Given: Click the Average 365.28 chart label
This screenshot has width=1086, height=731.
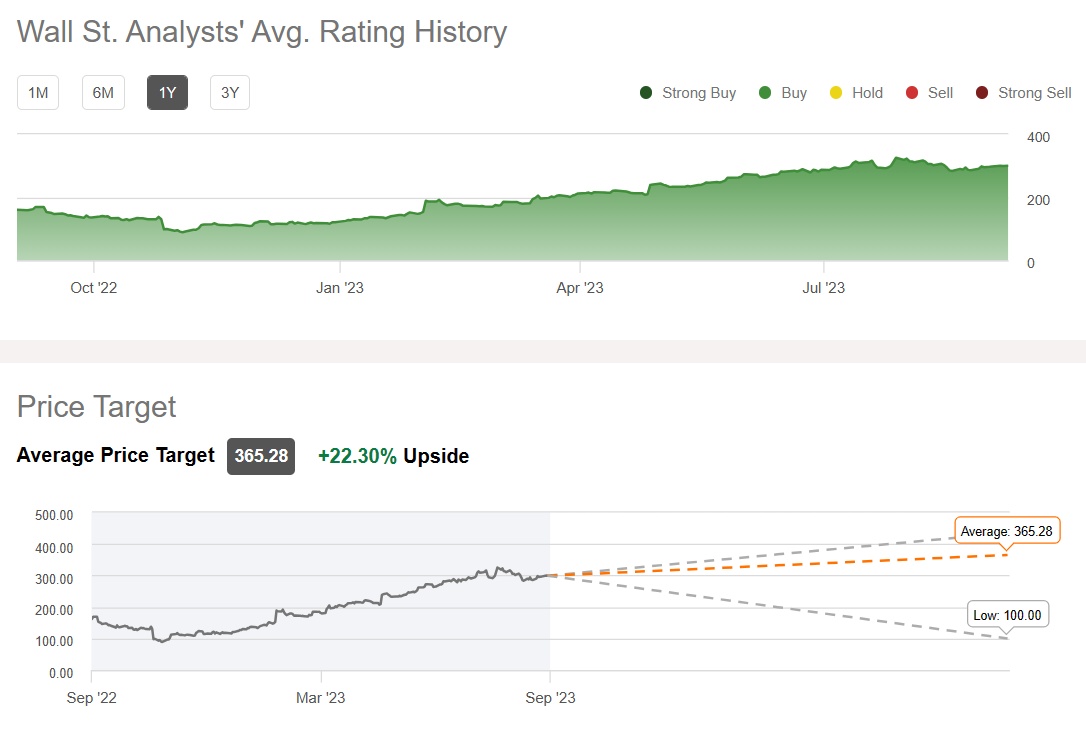Looking at the screenshot, I should [x=1007, y=531].
